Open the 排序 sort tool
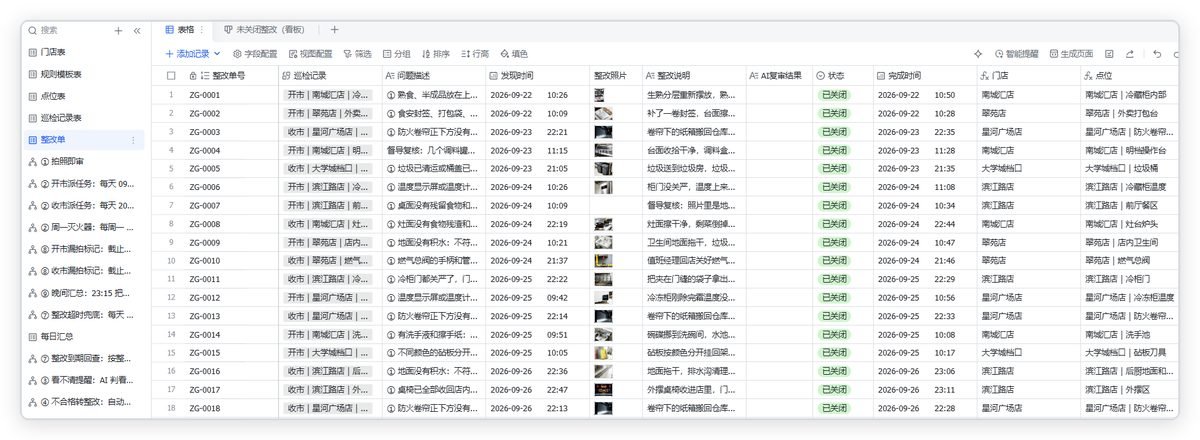1200x440 pixels. tap(436, 54)
